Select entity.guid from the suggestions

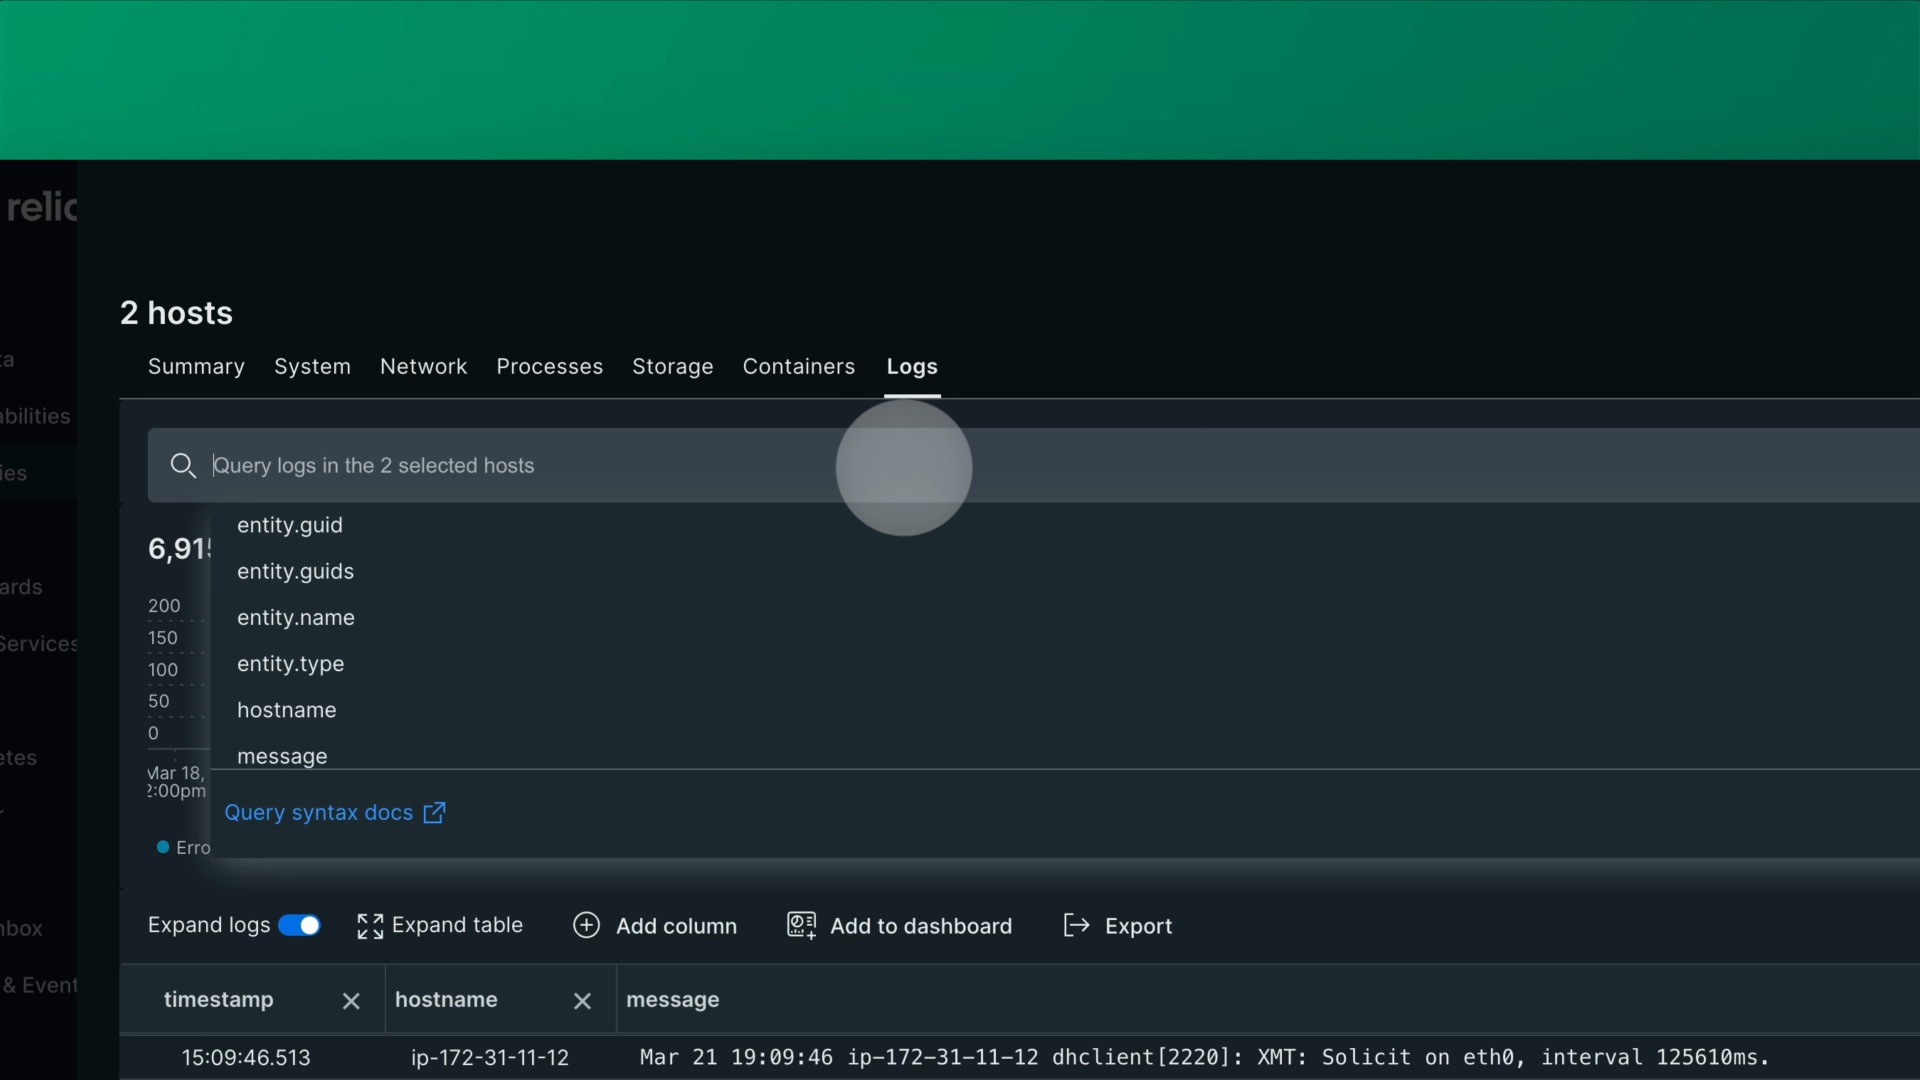[x=290, y=526]
